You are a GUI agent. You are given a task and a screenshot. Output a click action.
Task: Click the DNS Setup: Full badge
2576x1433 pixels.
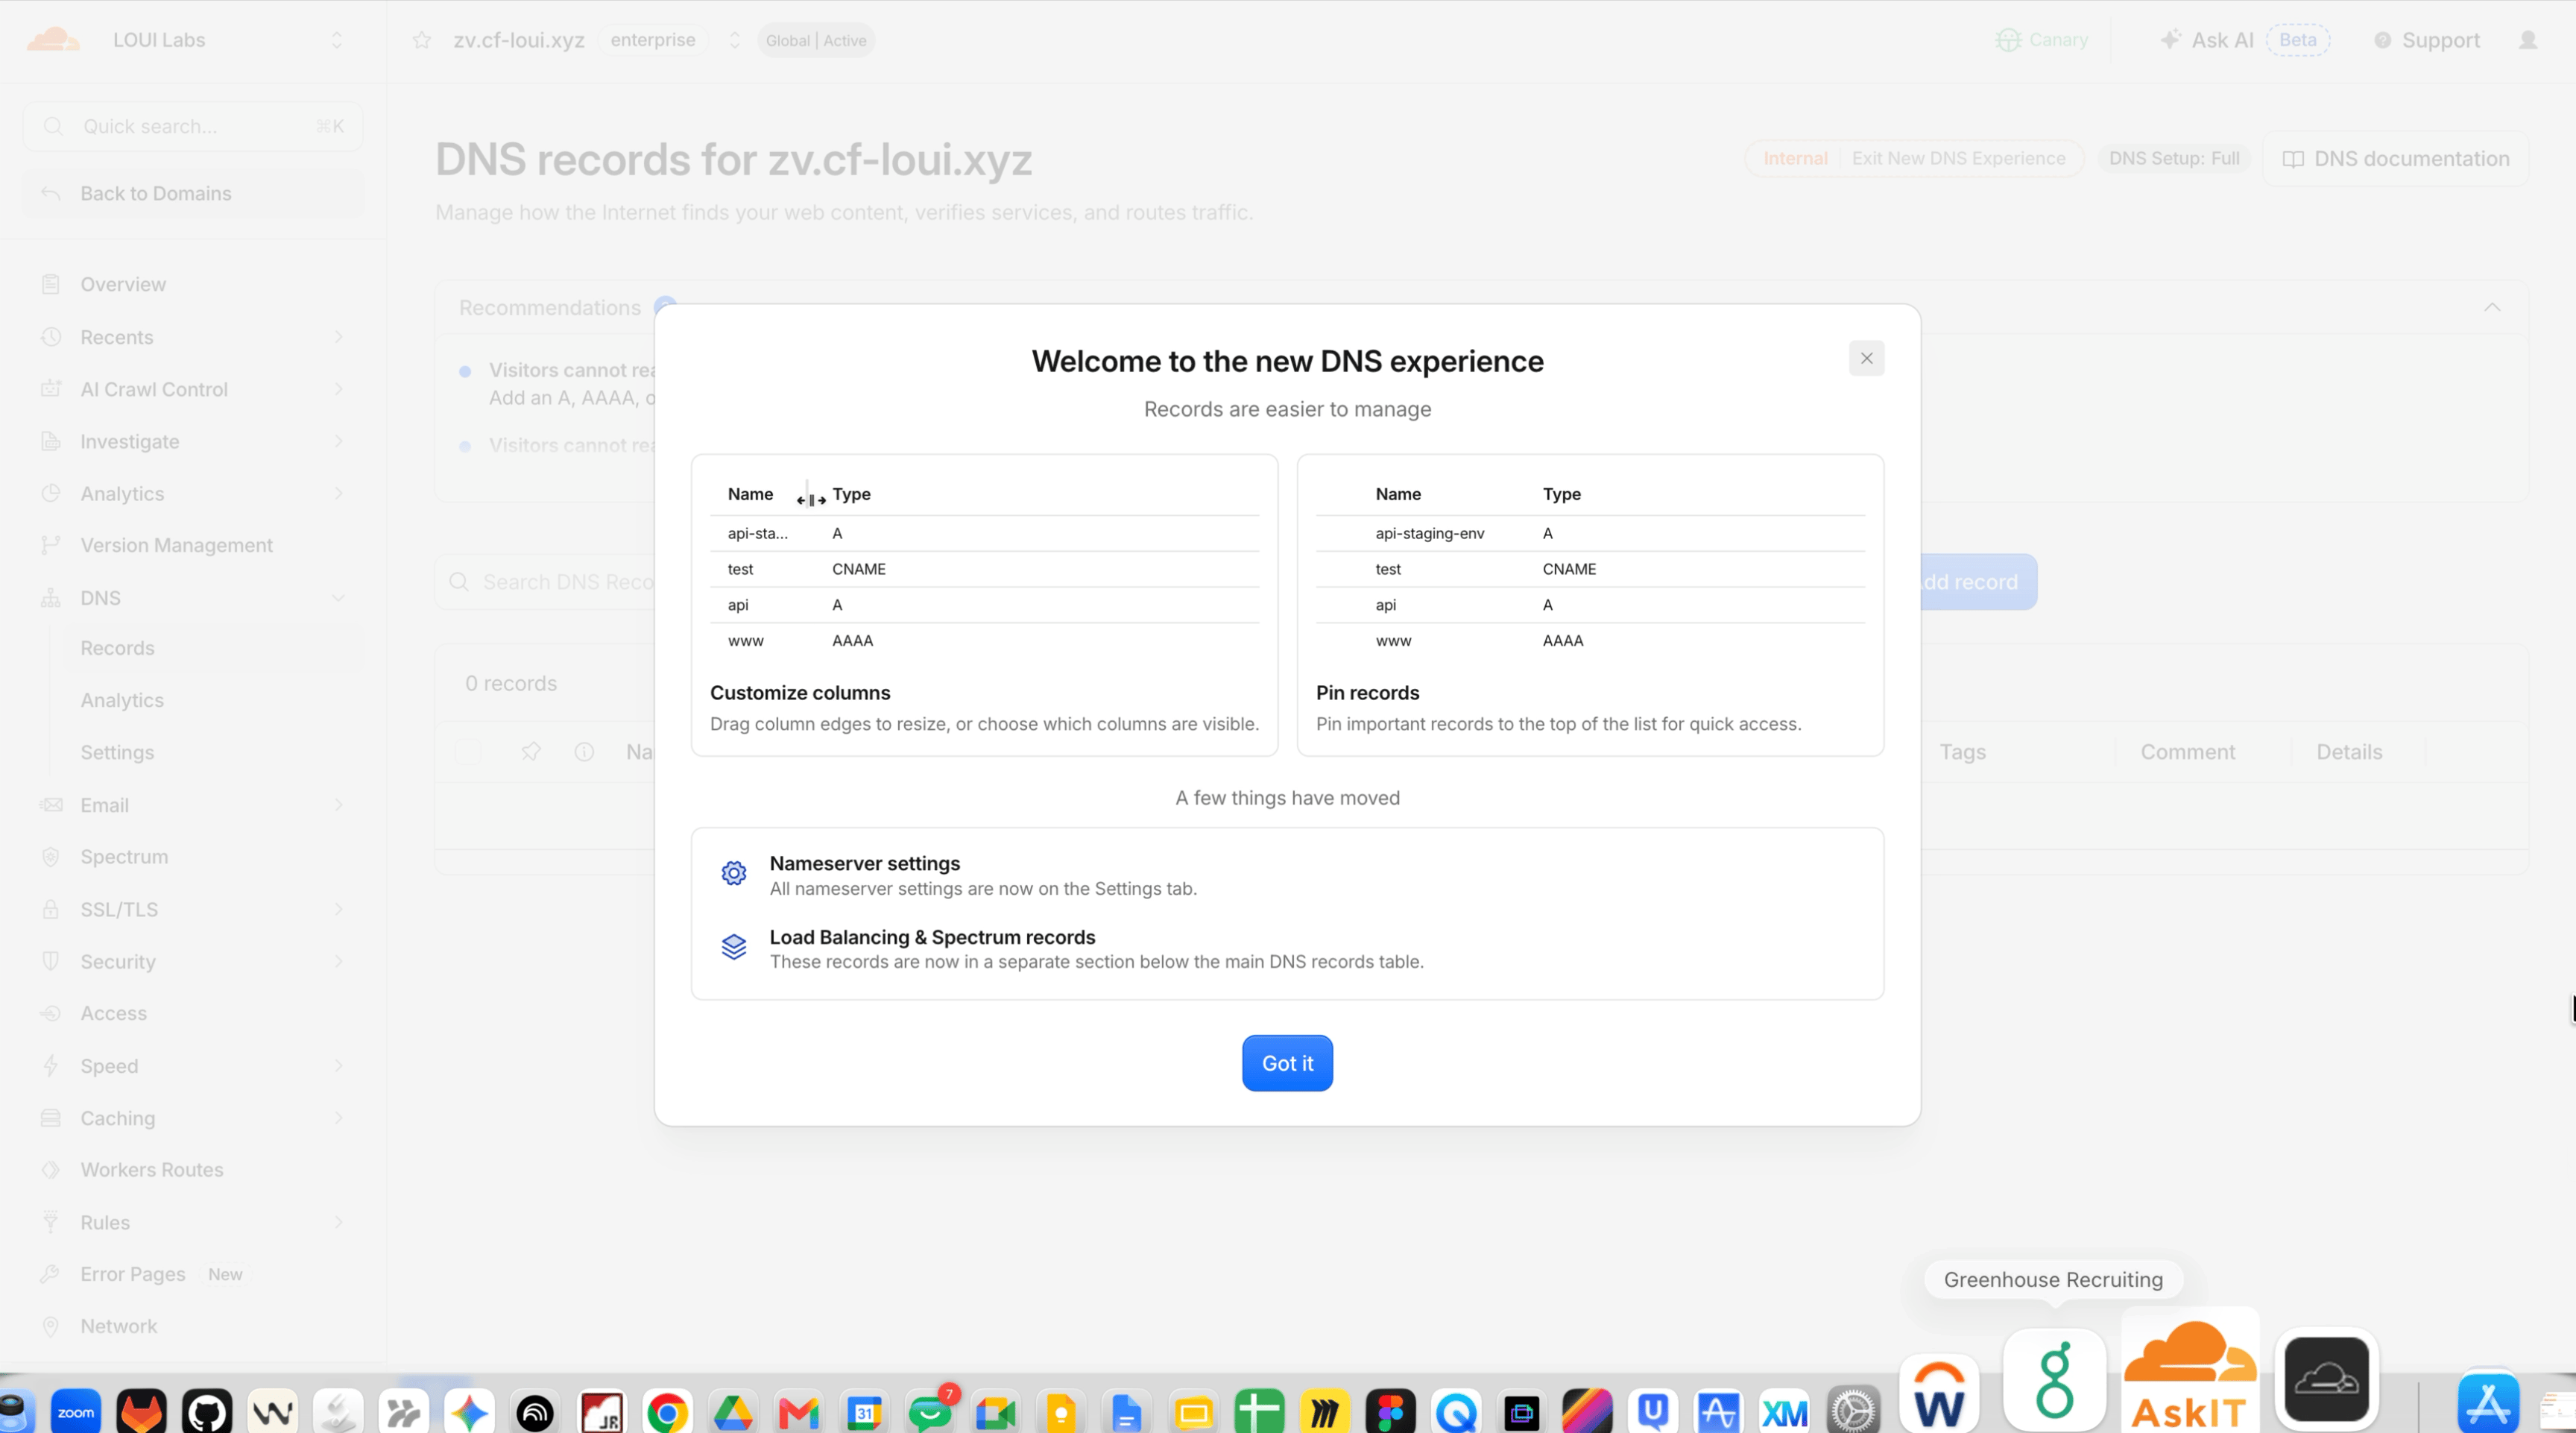tap(2174, 158)
